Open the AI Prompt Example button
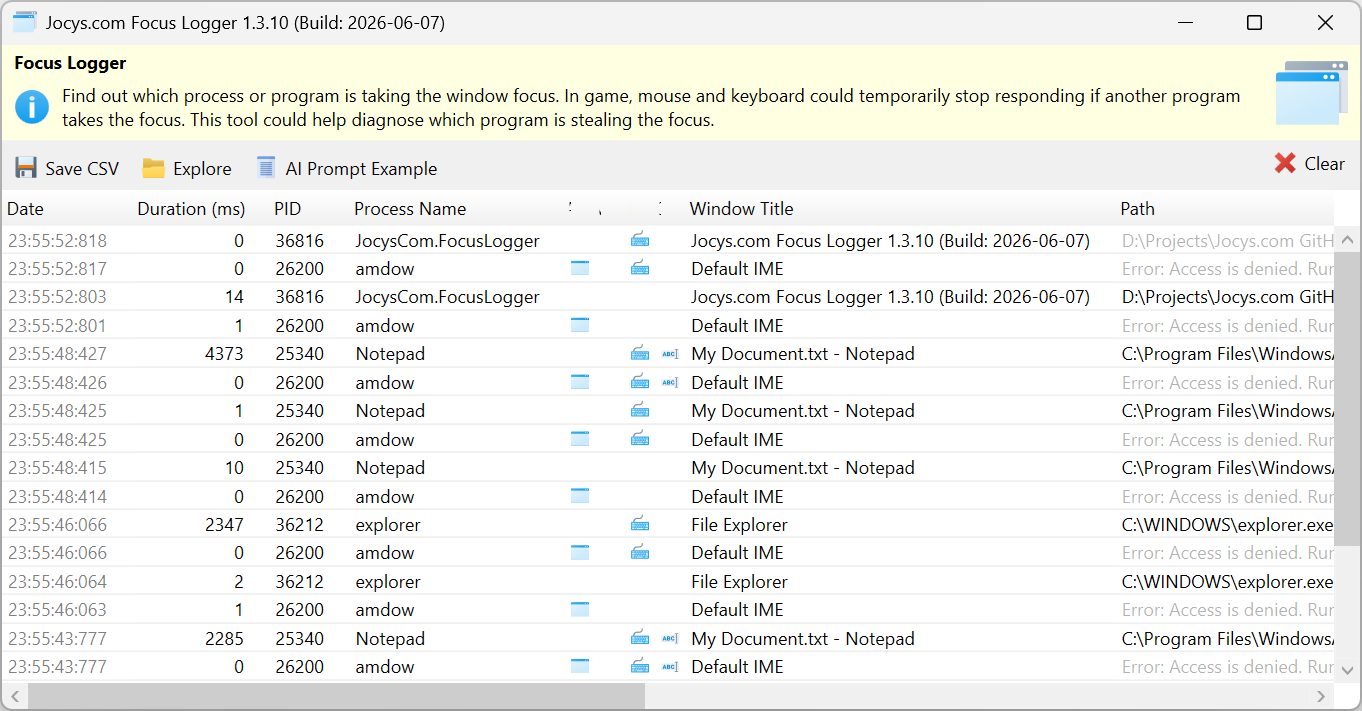This screenshot has width=1362, height=711. click(x=347, y=168)
